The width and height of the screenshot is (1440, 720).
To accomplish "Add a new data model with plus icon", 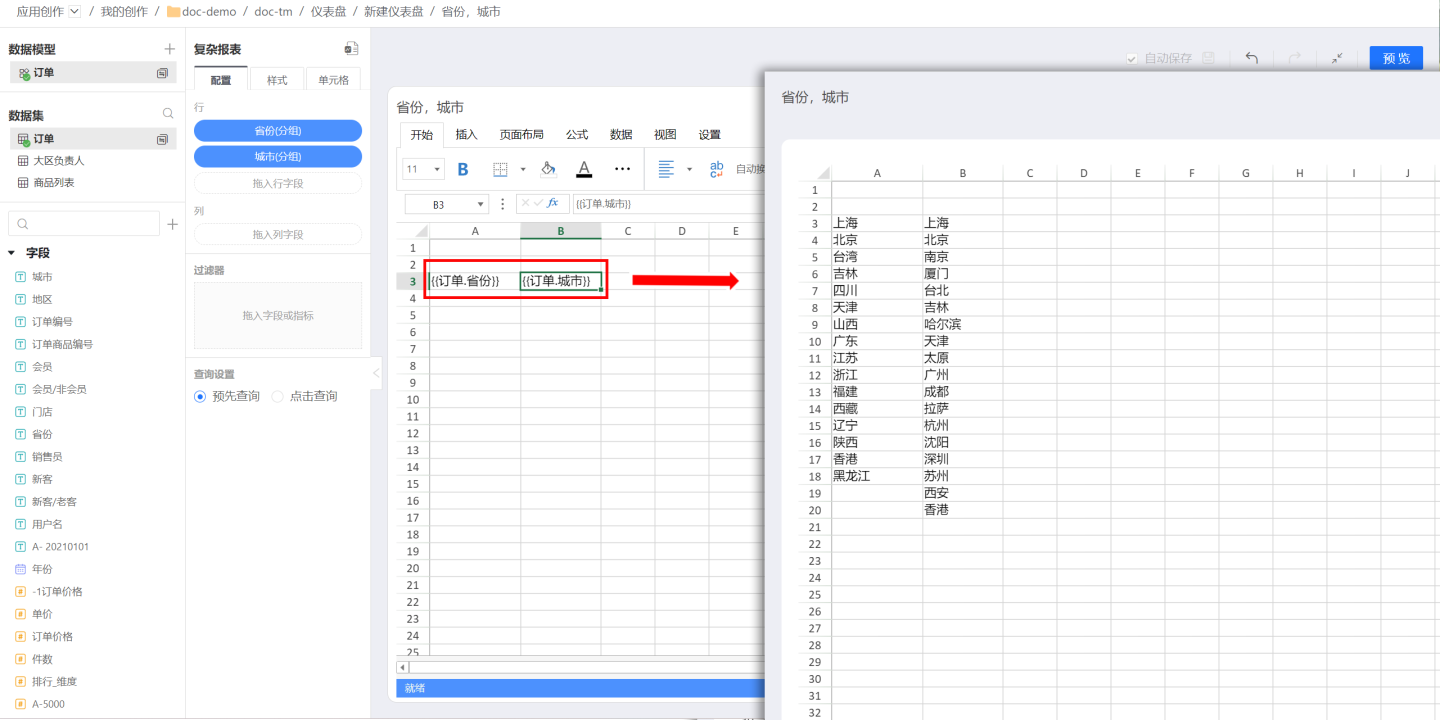I will [169, 49].
